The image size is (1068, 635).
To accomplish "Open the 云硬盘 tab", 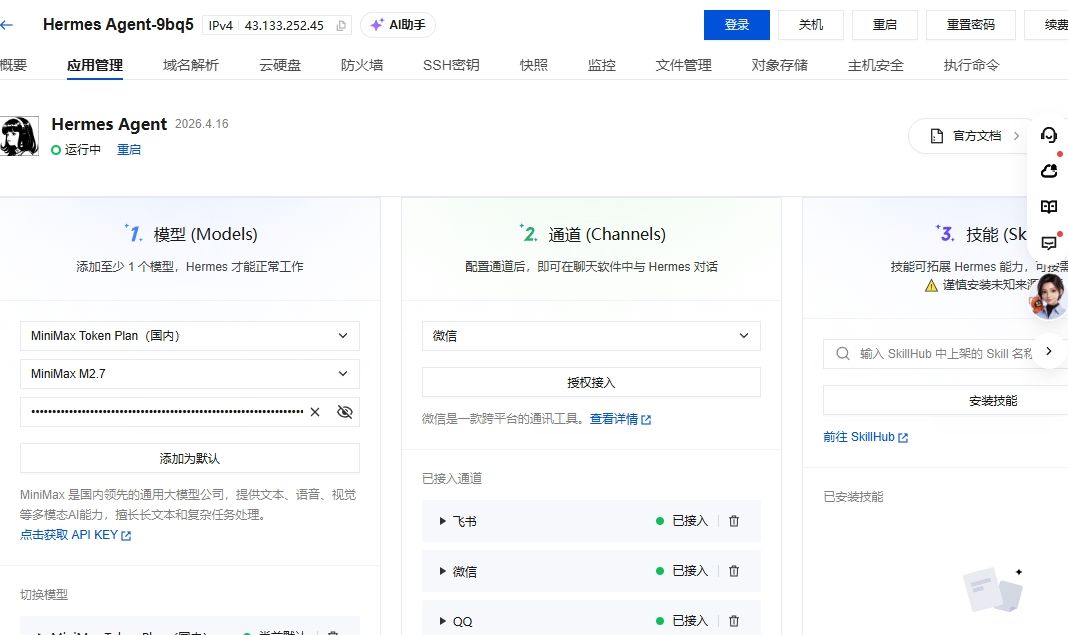I will (280, 65).
